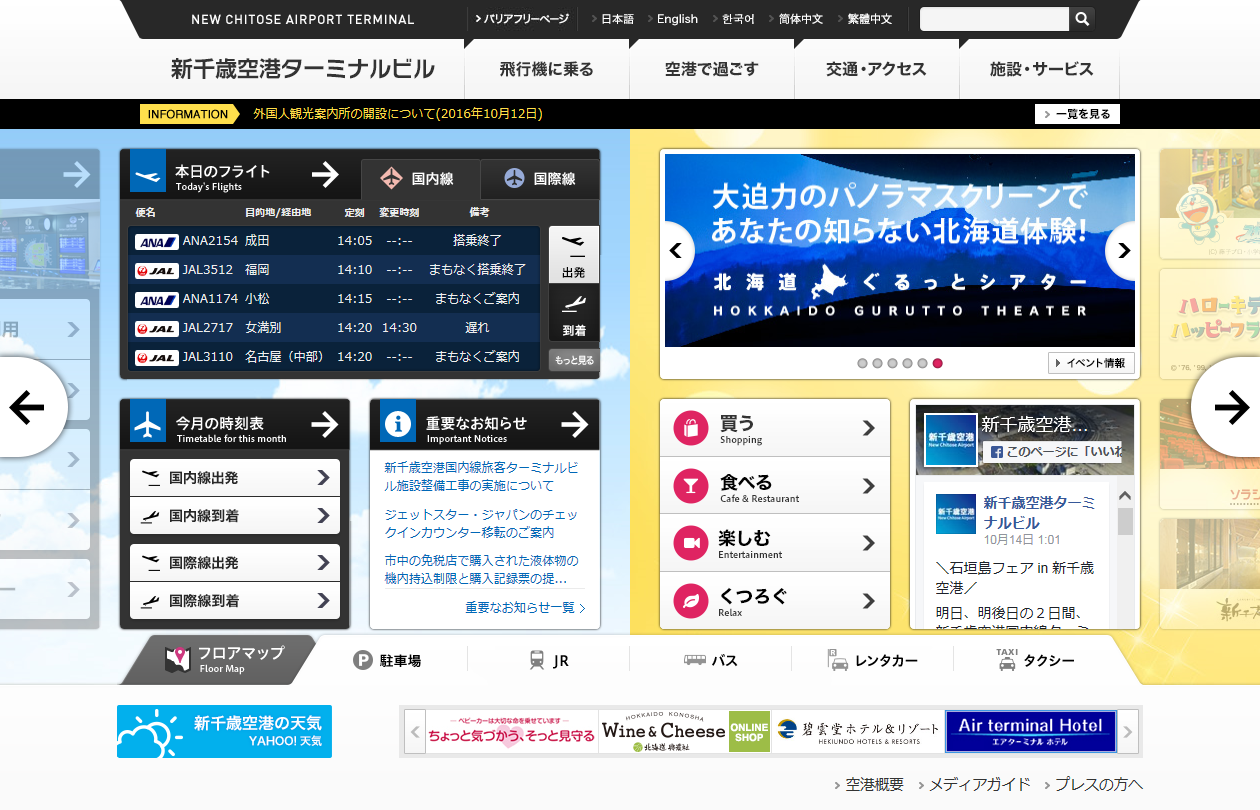Image resolution: width=1260 pixels, height=810 pixels.
Task: Open 飛行機に乗る menu
Action: click(x=547, y=69)
